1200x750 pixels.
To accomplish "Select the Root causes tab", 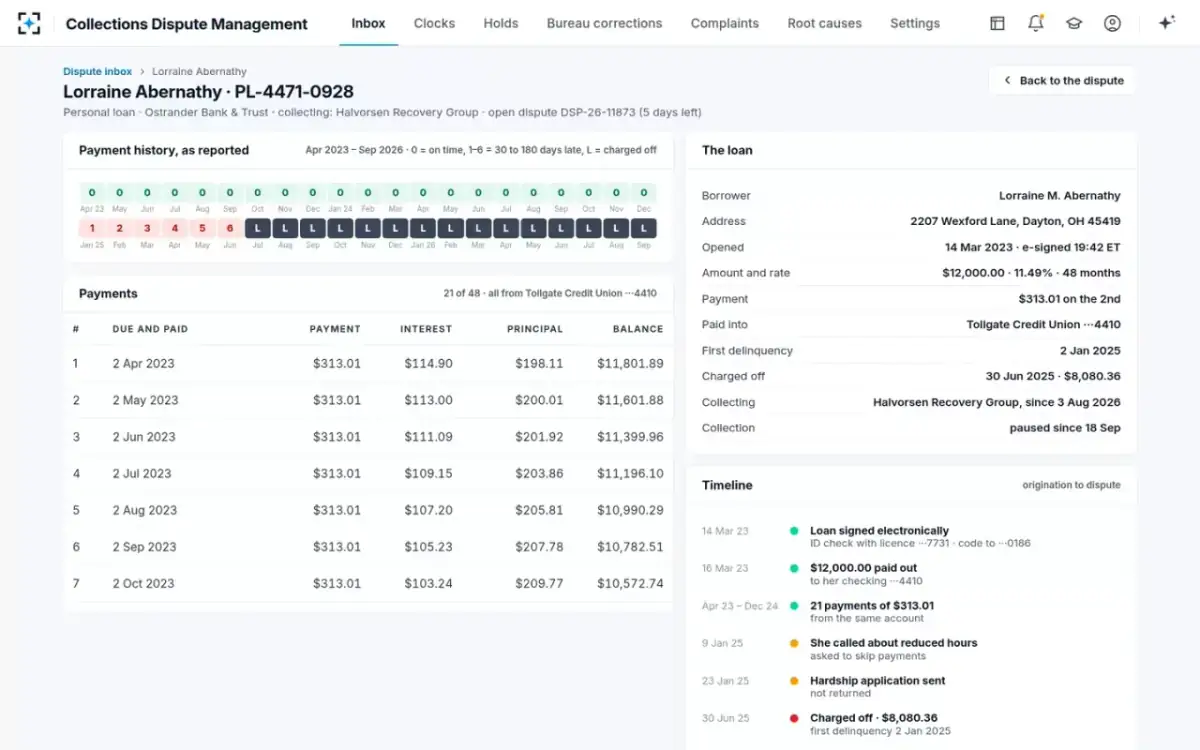I will point(824,23).
